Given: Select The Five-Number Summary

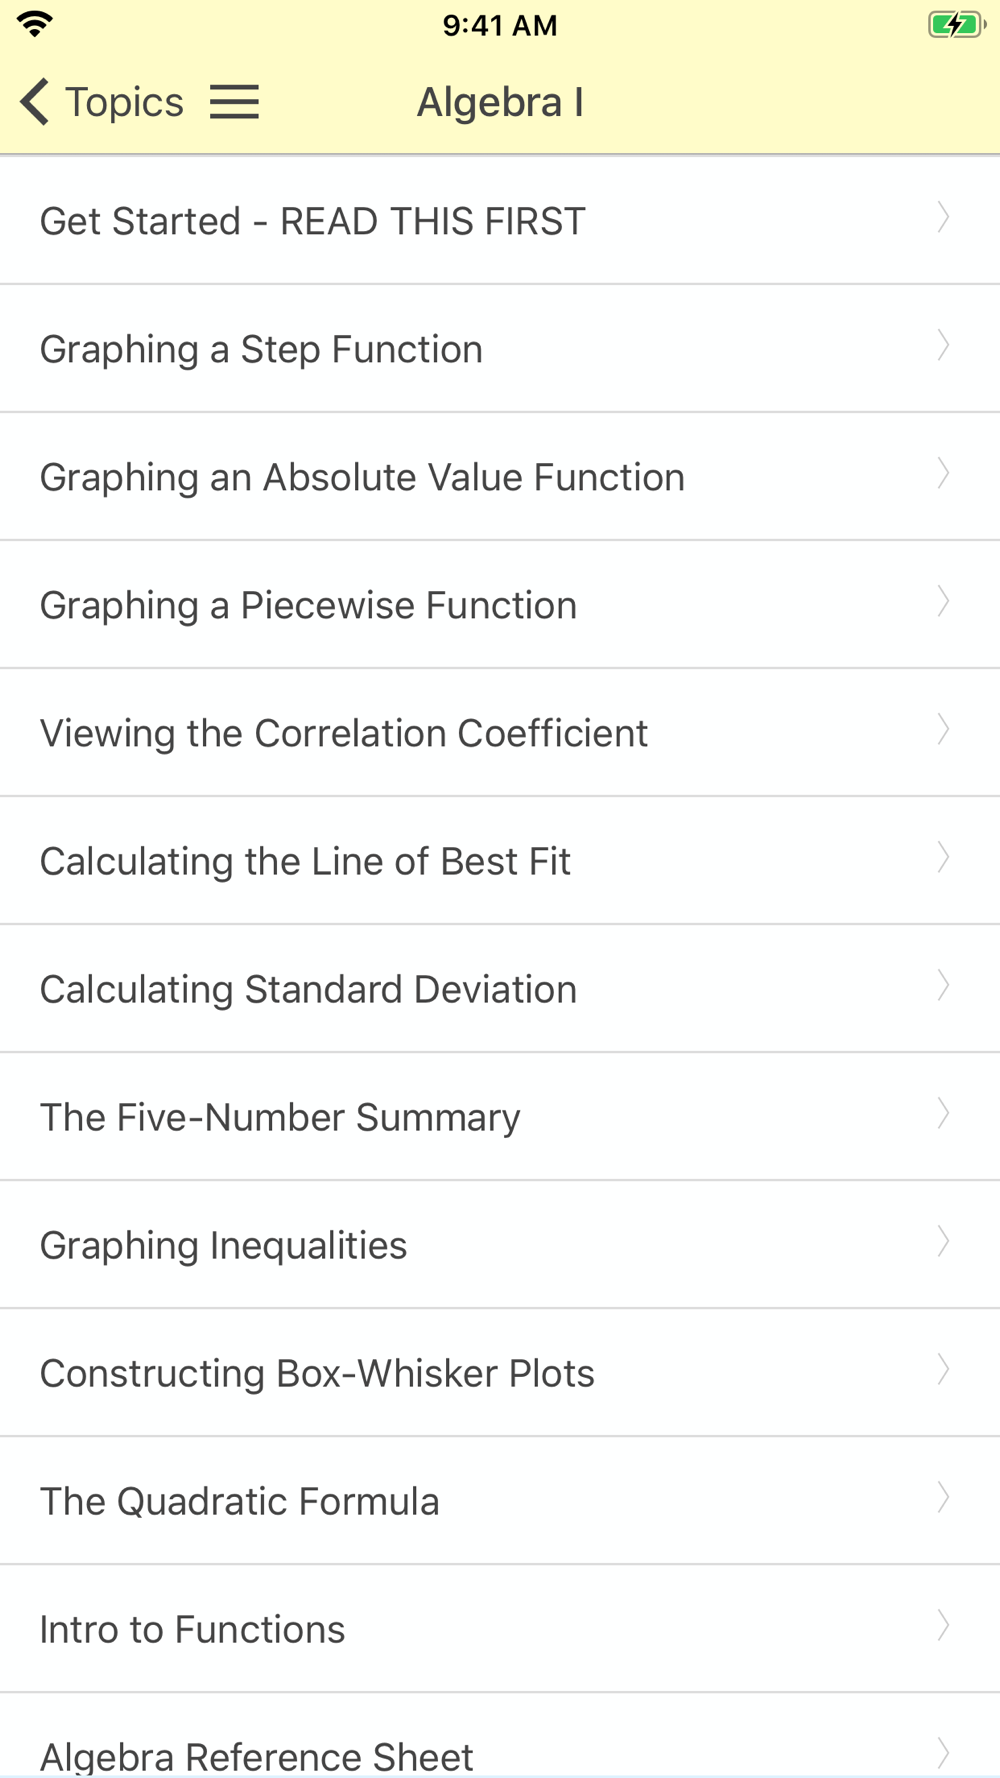Looking at the screenshot, I should click(x=500, y=1117).
